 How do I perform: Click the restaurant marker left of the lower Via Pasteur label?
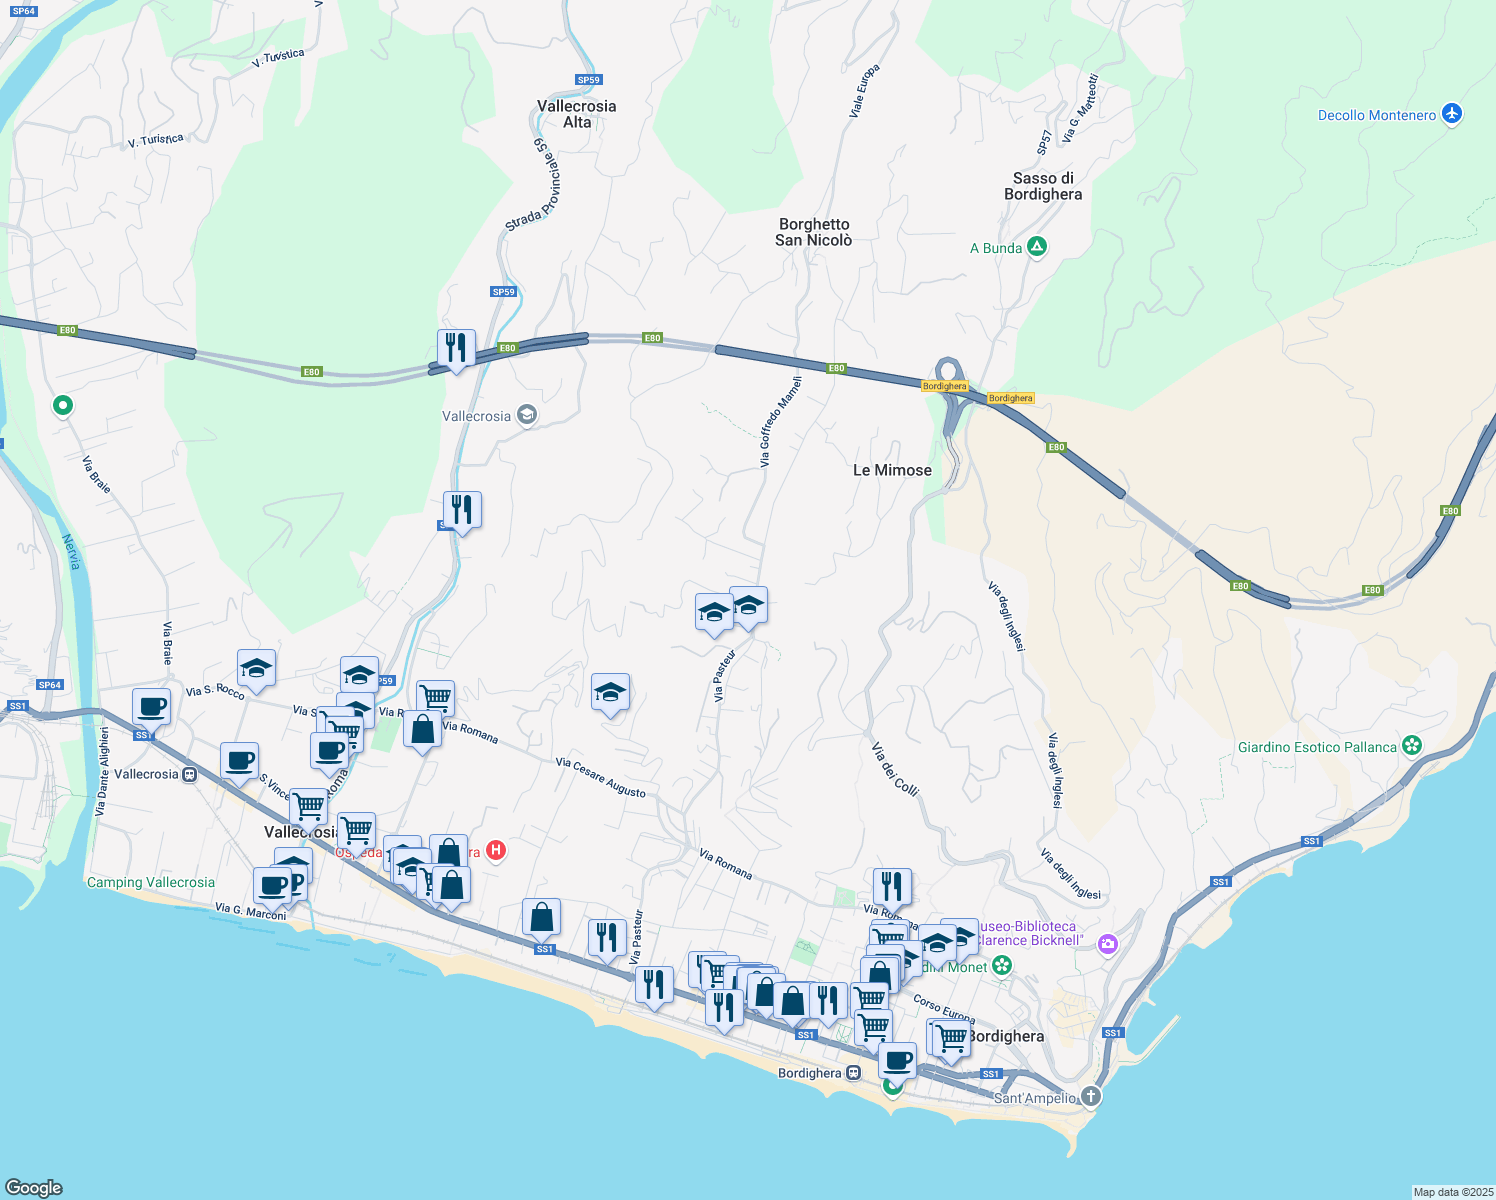pos(607,939)
